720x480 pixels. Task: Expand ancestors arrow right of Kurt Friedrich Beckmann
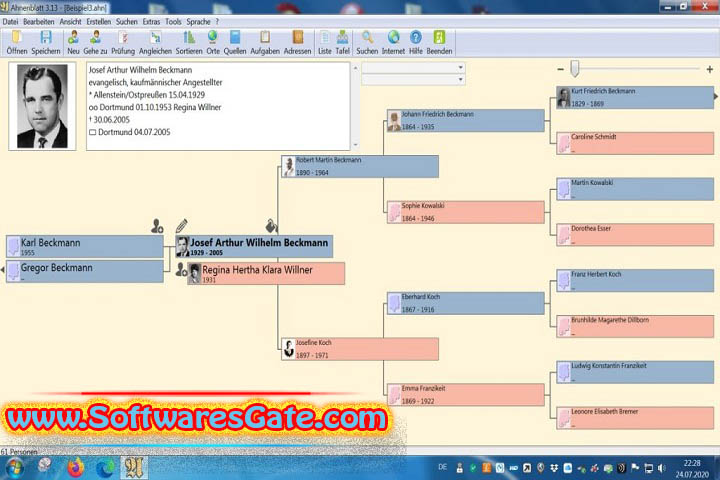pyautogui.click(x=716, y=96)
